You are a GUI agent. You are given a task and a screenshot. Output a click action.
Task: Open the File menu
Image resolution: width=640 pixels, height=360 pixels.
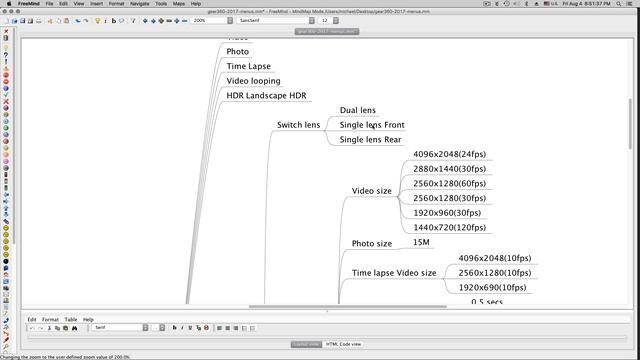click(x=49, y=4)
